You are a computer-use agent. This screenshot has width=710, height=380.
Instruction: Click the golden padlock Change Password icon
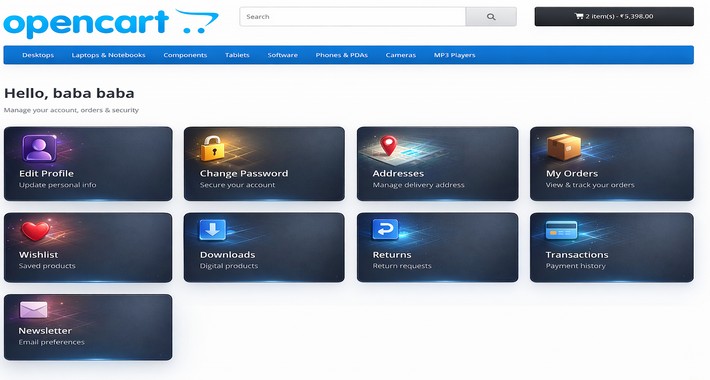[212, 148]
